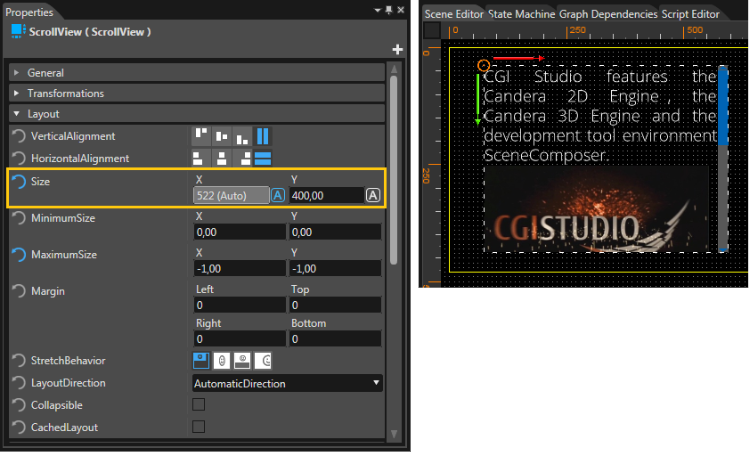Edit the Size Y value field
Image resolution: width=750 pixels, height=453 pixels.
[x=327, y=195]
